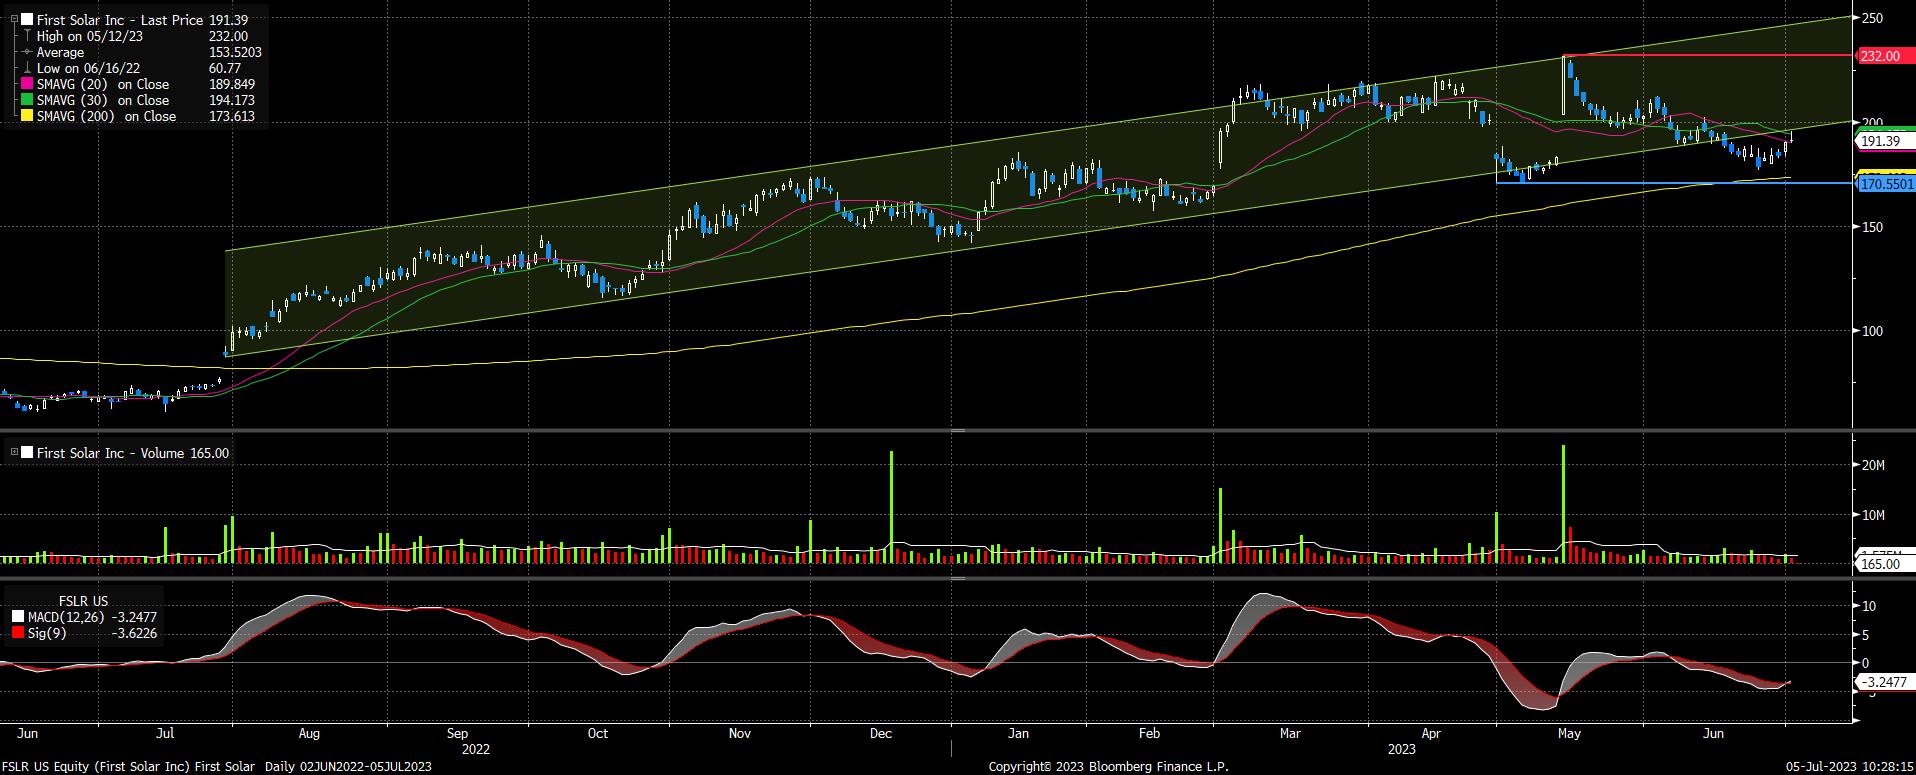Open the white Volume series color swatch
This screenshot has height=775, width=1916.
27,453
